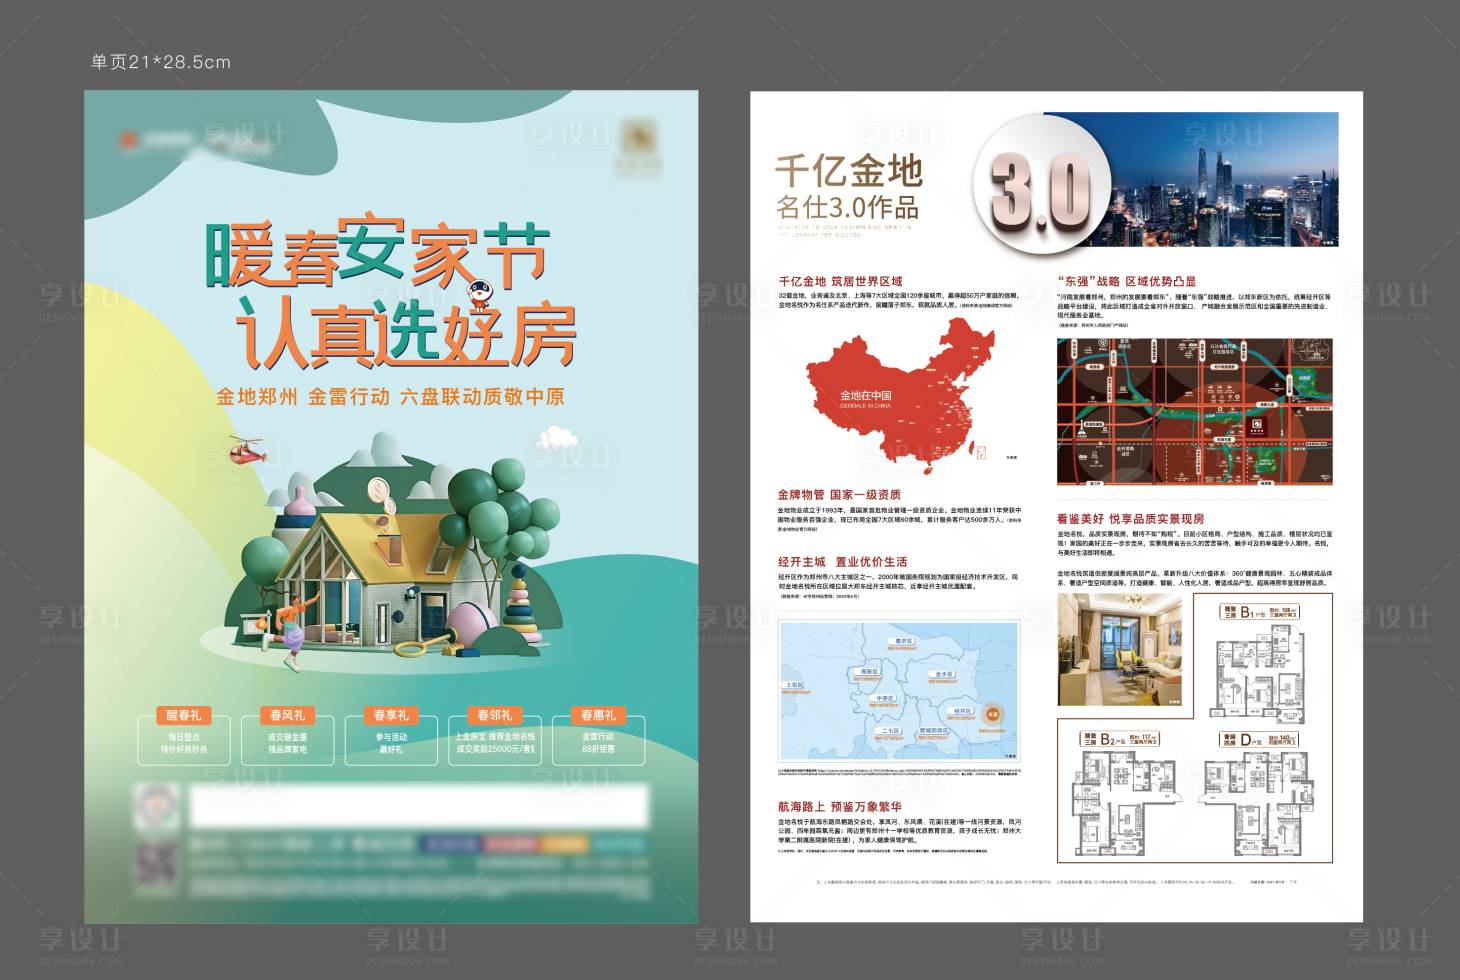1460x980 pixels.
Task: Click the 千亿金地 title
Action: [848, 171]
